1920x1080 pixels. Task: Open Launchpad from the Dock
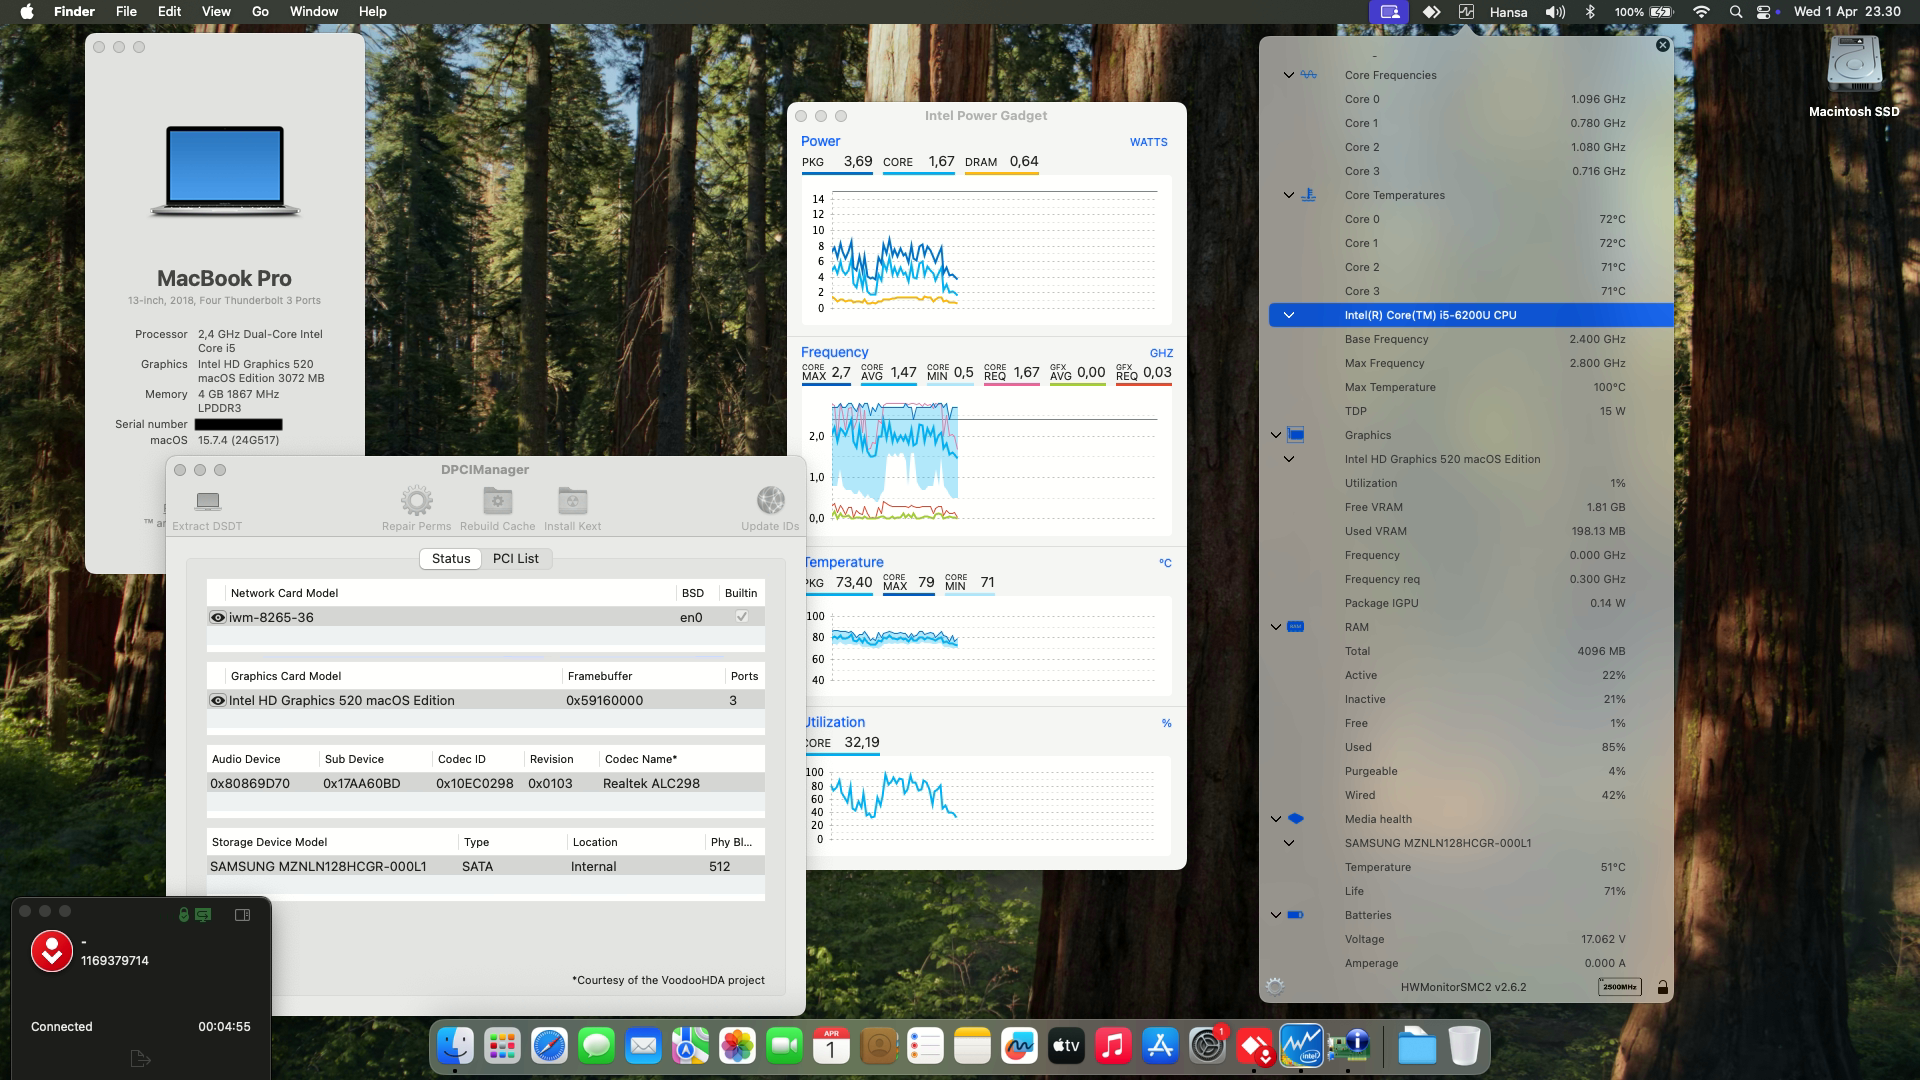pos(502,1046)
